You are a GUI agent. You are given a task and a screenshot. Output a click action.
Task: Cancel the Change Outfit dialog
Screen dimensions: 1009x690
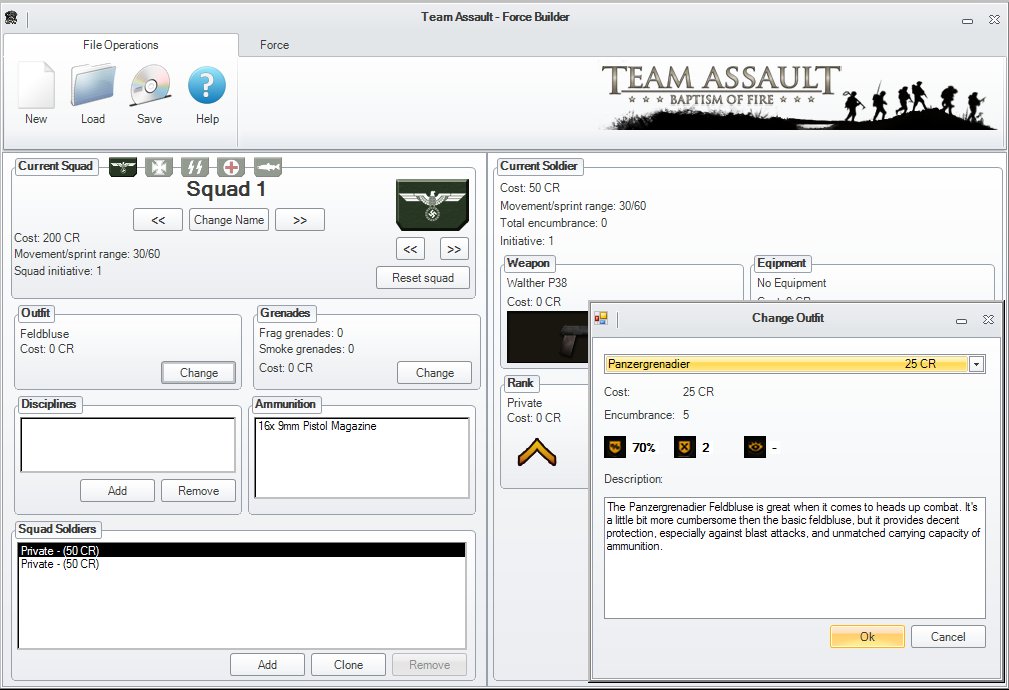pos(947,636)
